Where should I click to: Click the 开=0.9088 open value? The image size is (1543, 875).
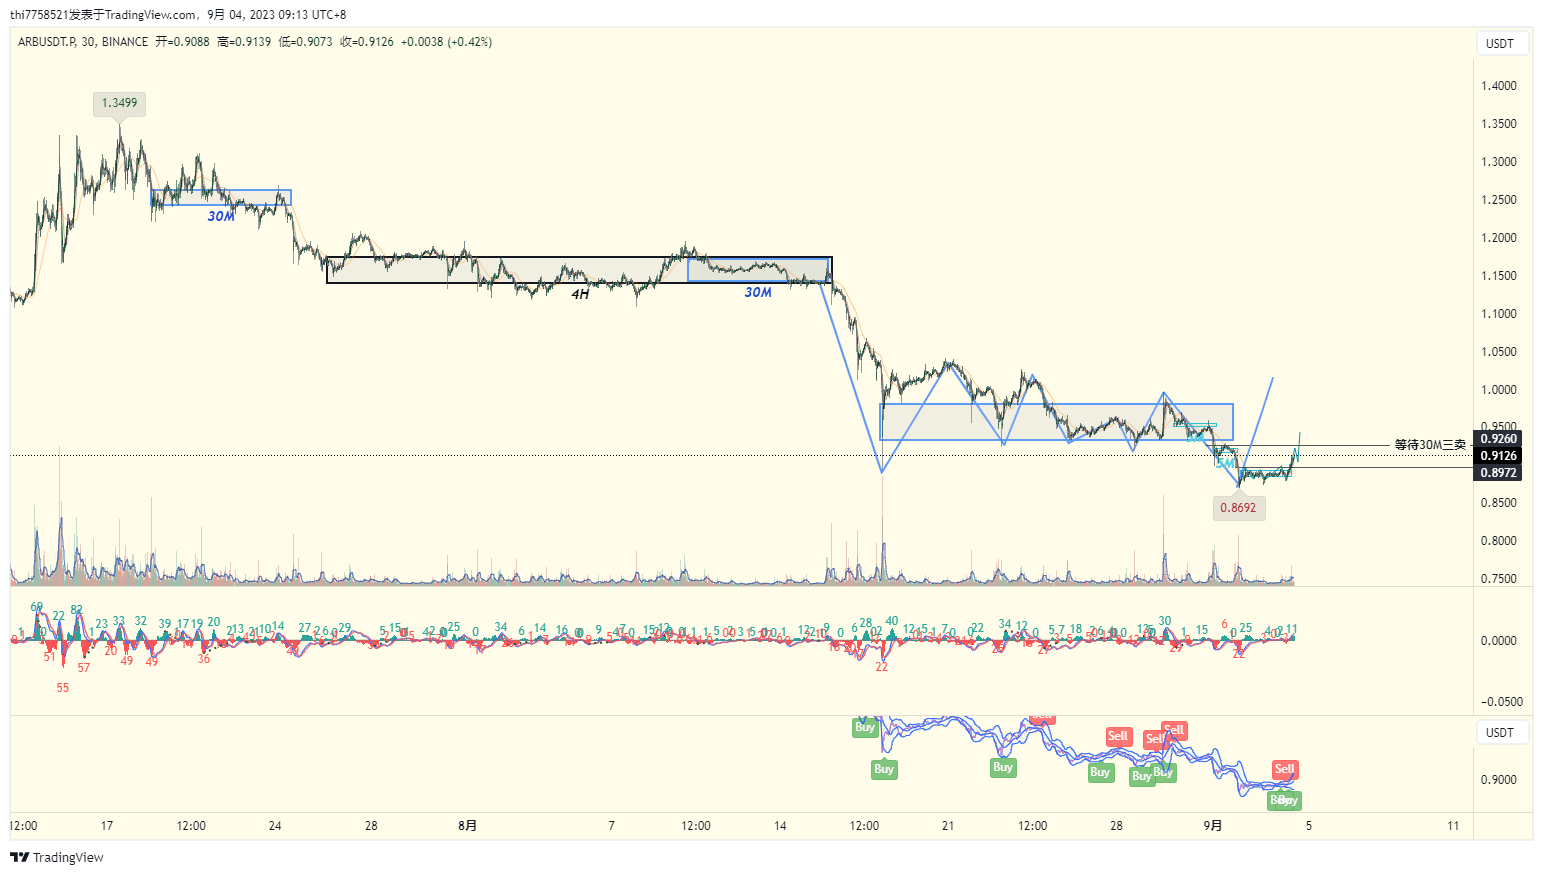pyautogui.click(x=182, y=42)
